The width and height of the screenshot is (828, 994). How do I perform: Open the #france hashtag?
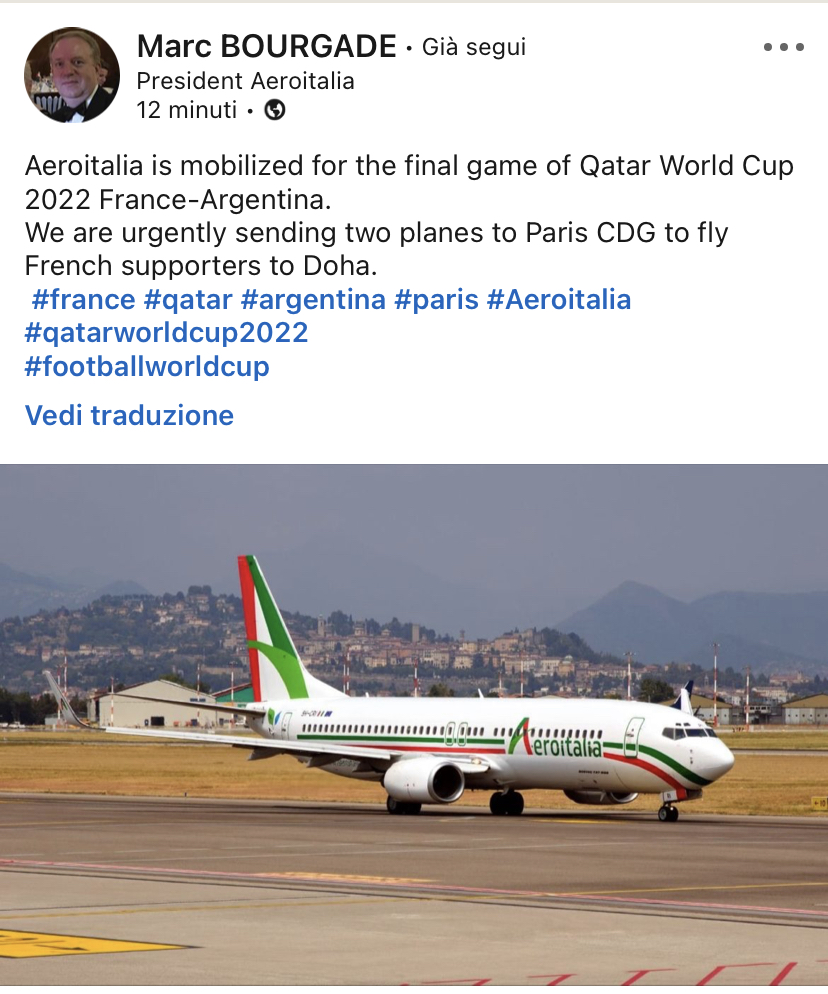pos(83,299)
